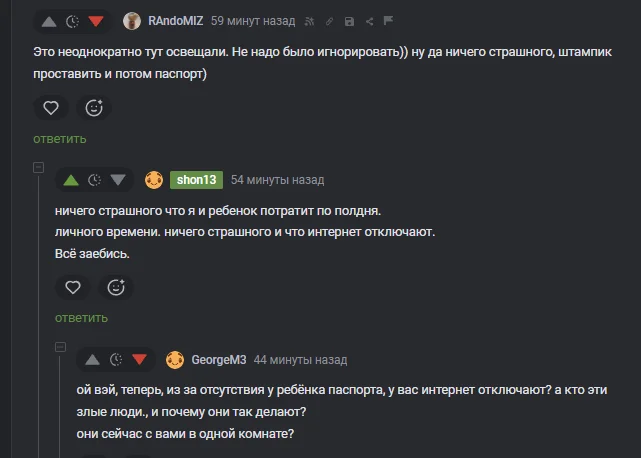Open the comment branch icon beside RAndoMIZ's timestamp
The height and width of the screenshot is (458, 641).
pos(309,21)
